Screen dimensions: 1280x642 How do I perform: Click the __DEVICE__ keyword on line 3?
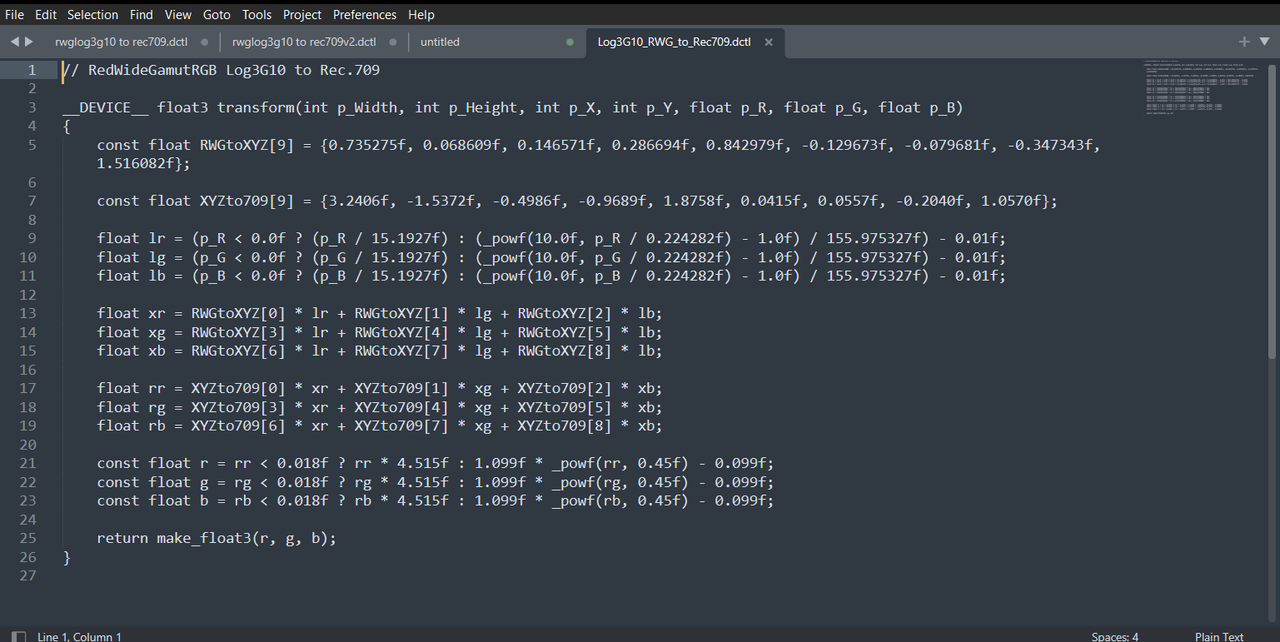[105, 107]
